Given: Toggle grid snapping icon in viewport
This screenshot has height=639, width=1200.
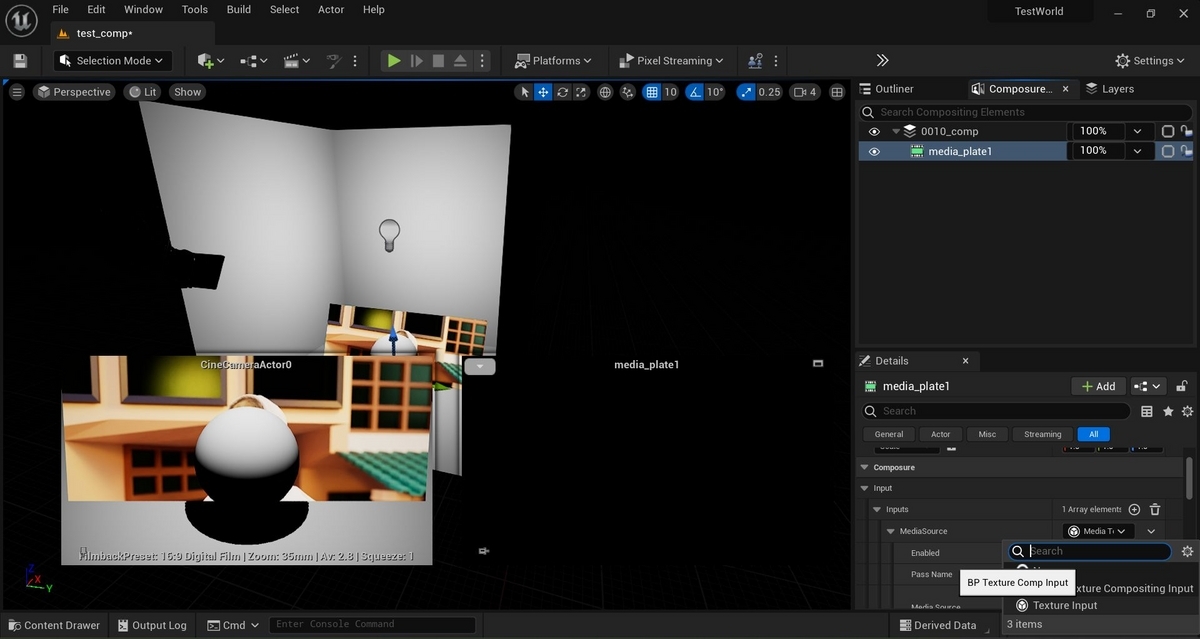Looking at the screenshot, I should pos(652,92).
